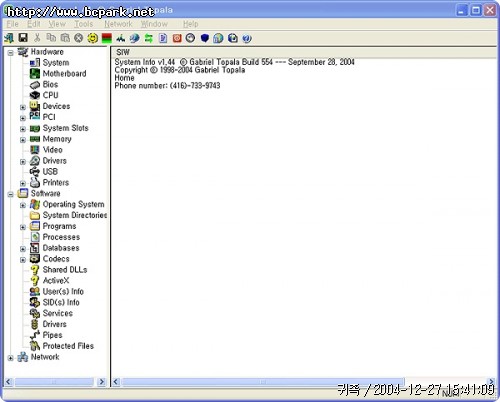Expand the Printers node
Screen dimensions: 500x402
point(23,183)
